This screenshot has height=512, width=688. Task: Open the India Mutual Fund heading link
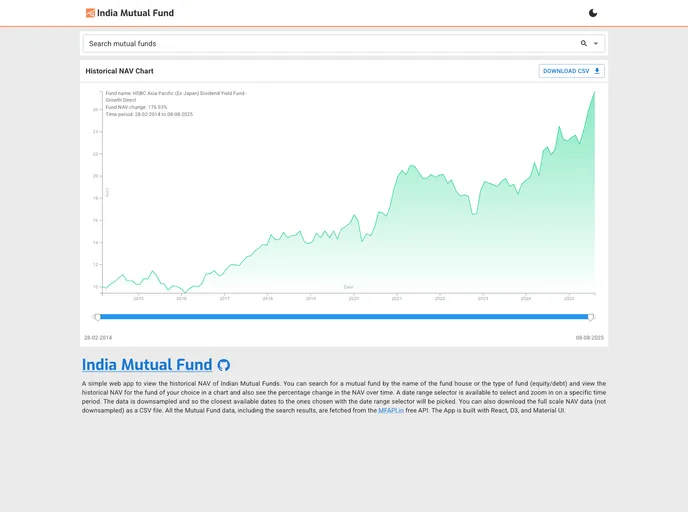[x=147, y=365]
